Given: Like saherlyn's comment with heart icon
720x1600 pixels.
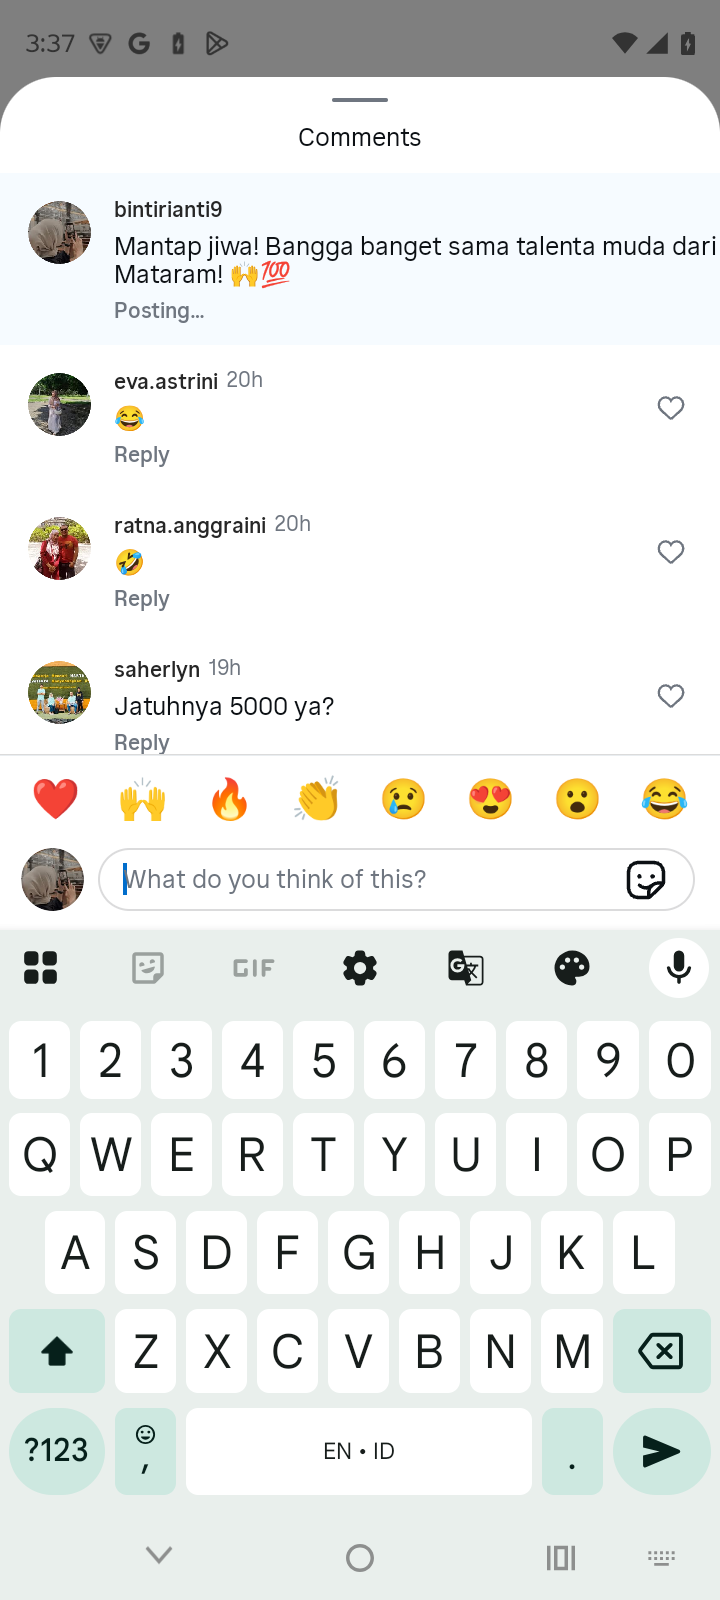Looking at the screenshot, I should tap(671, 696).
